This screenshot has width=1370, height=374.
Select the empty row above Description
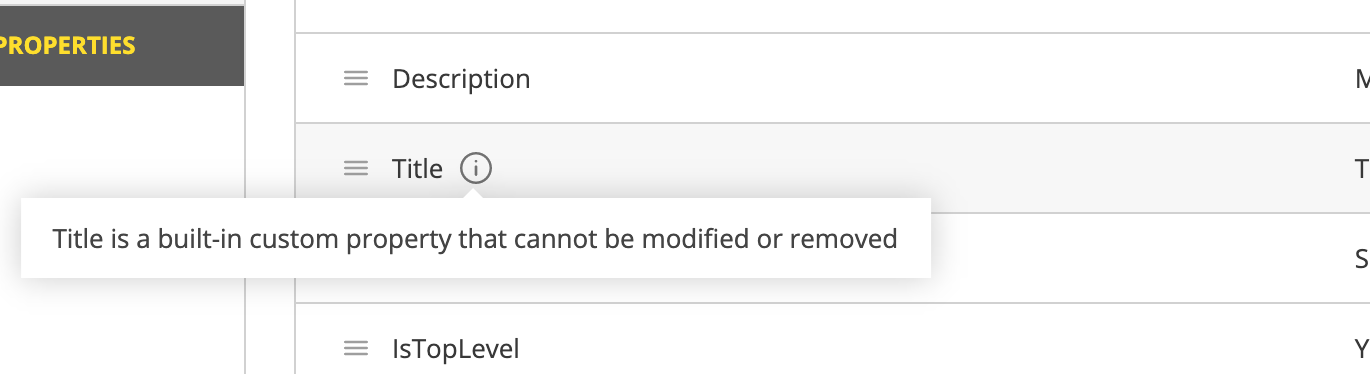coord(832,16)
